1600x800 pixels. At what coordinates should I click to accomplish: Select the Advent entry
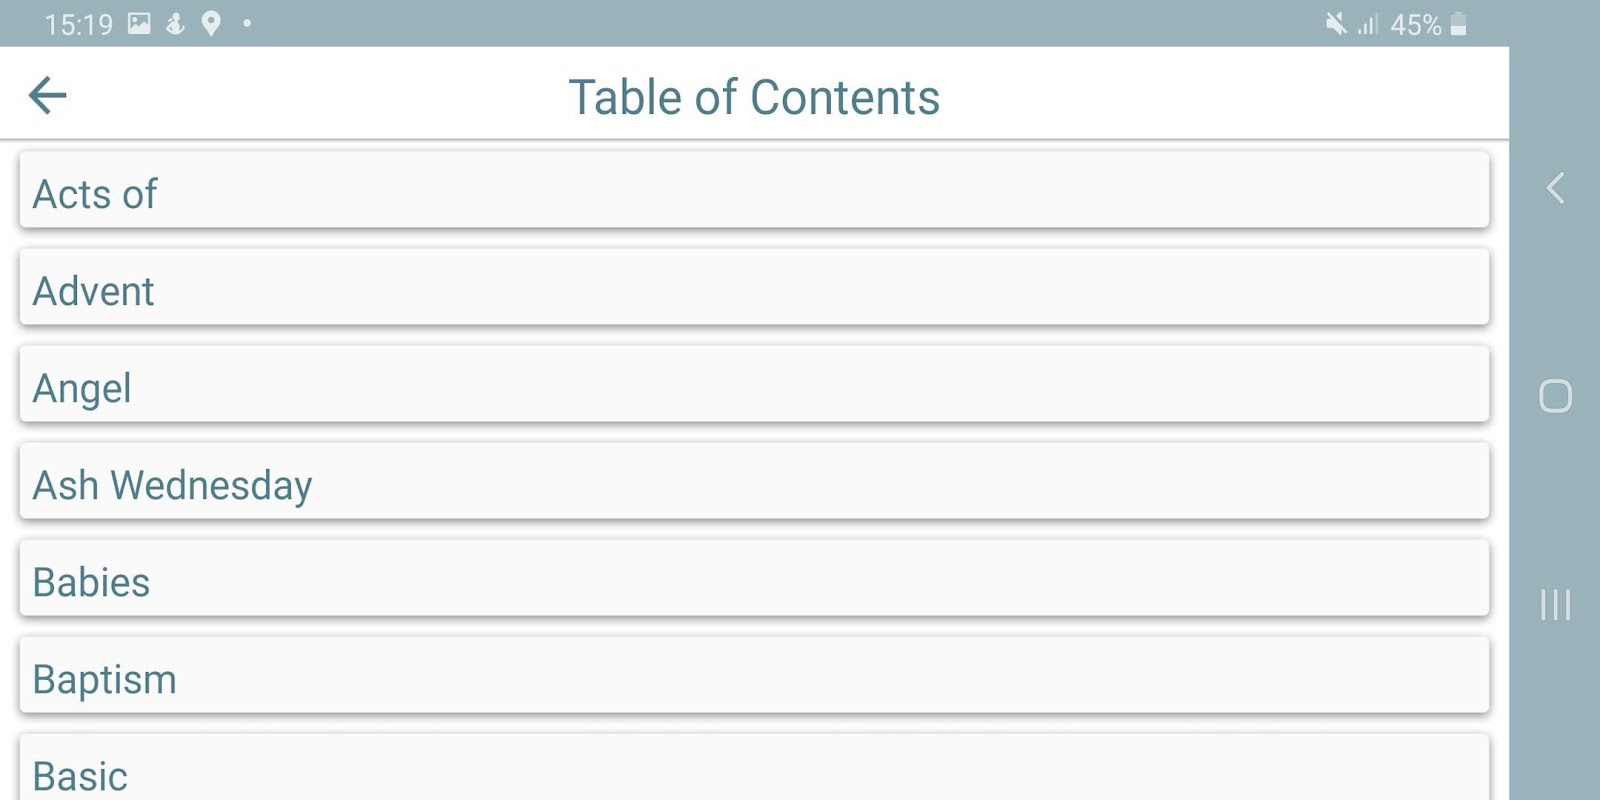pyautogui.click(x=754, y=287)
